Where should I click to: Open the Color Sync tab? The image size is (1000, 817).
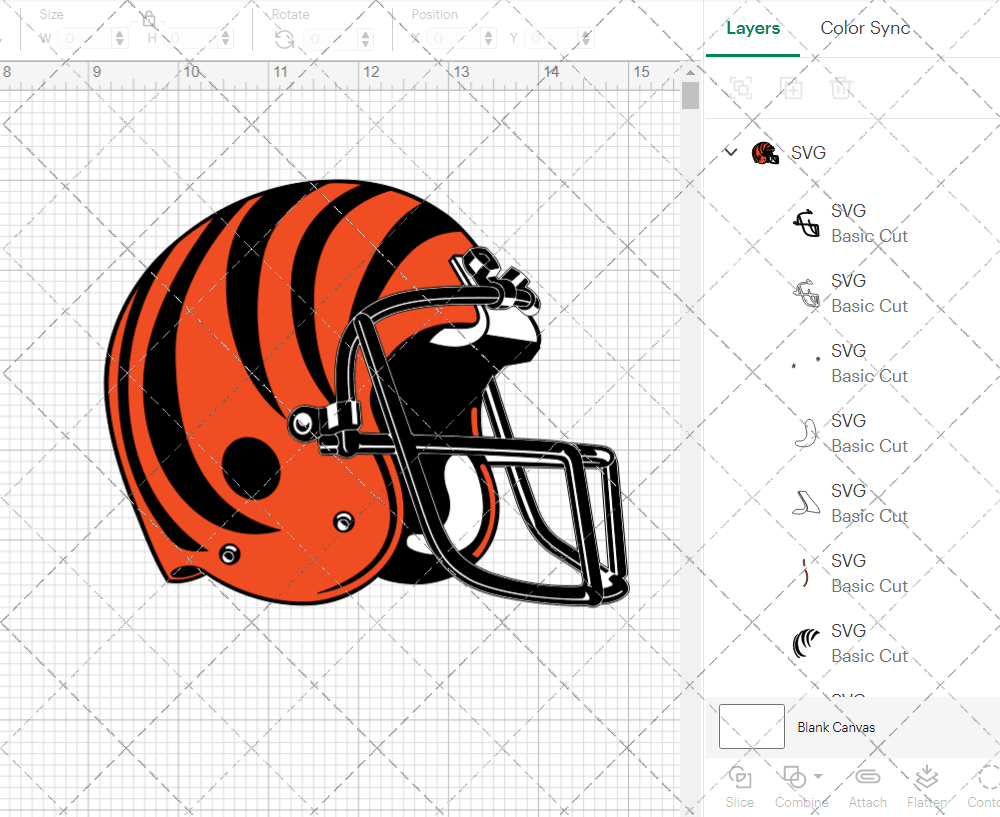click(865, 29)
